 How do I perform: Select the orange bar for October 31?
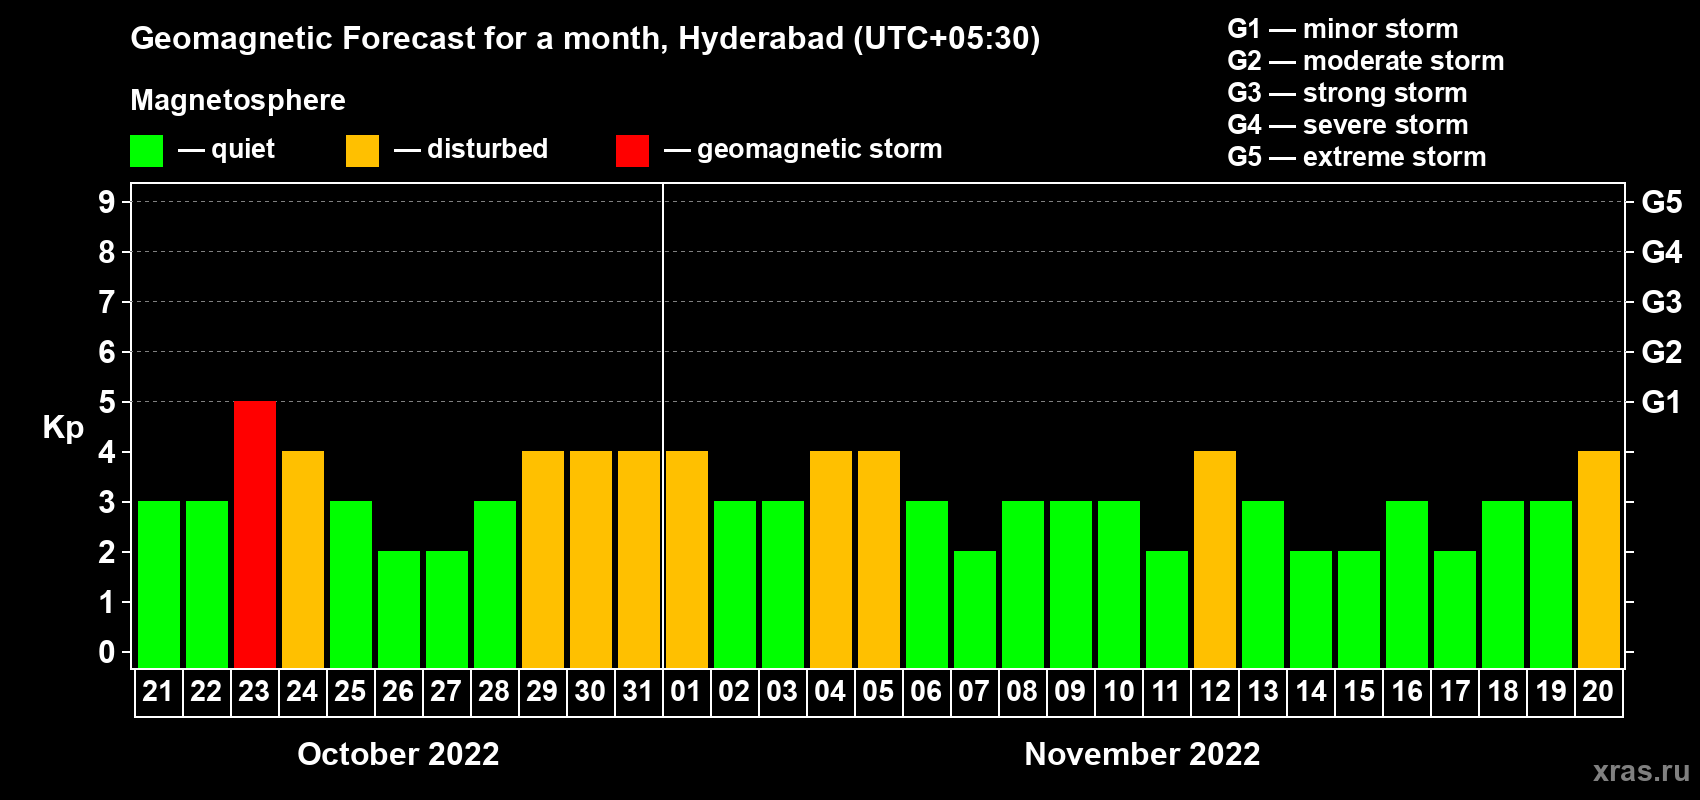(639, 560)
